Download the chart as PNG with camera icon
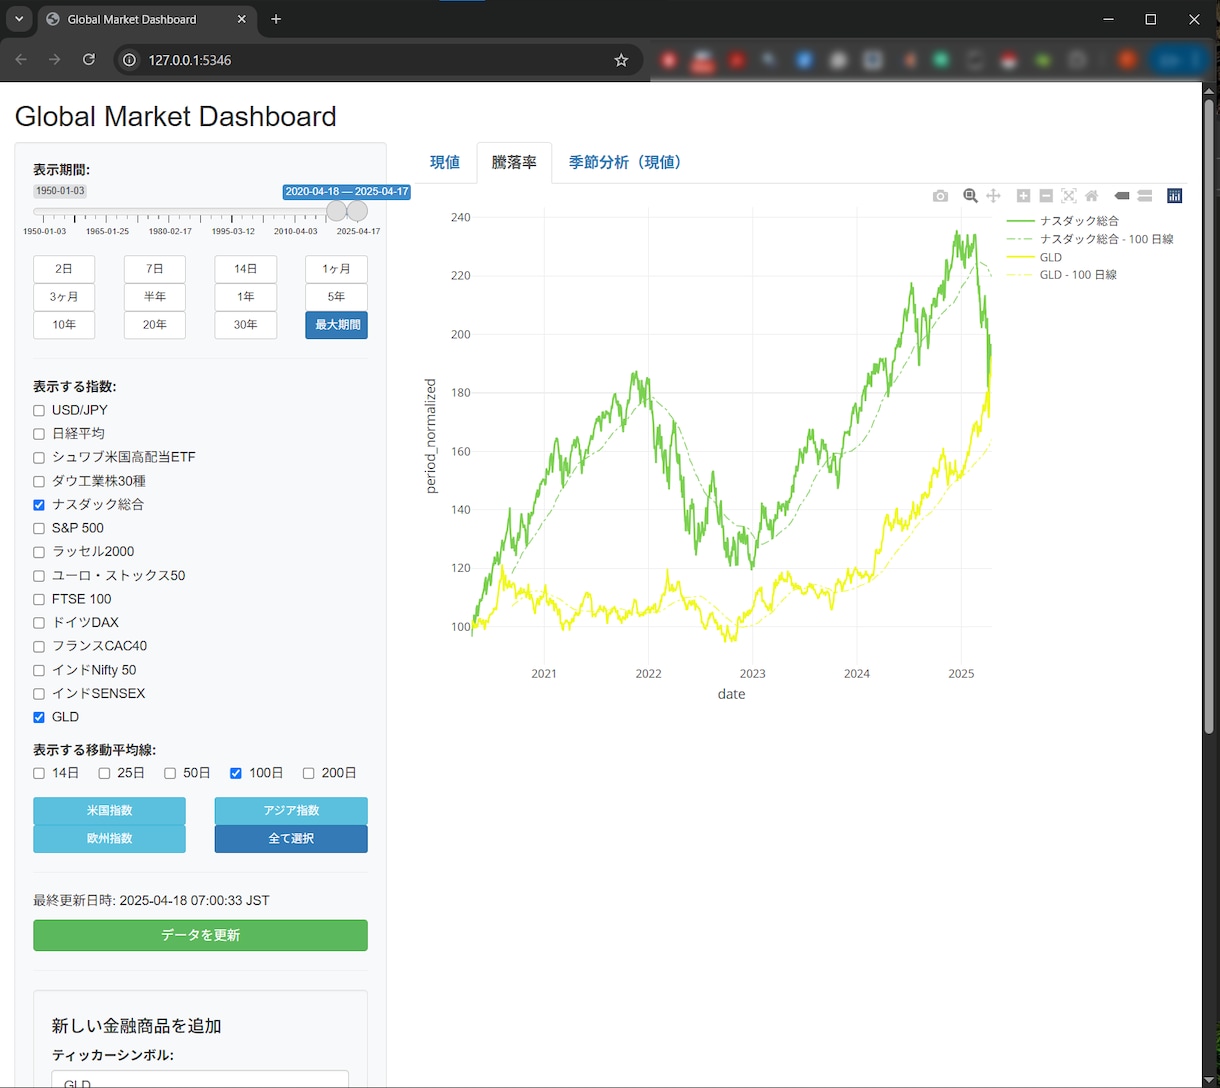 pyautogui.click(x=940, y=196)
